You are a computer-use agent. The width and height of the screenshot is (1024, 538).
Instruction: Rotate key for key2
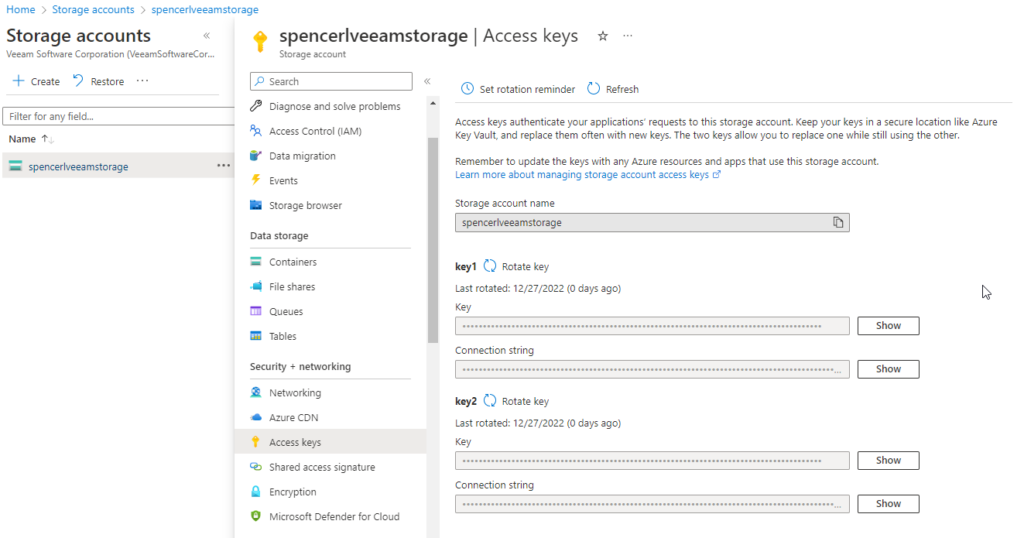click(x=516, y=401)
